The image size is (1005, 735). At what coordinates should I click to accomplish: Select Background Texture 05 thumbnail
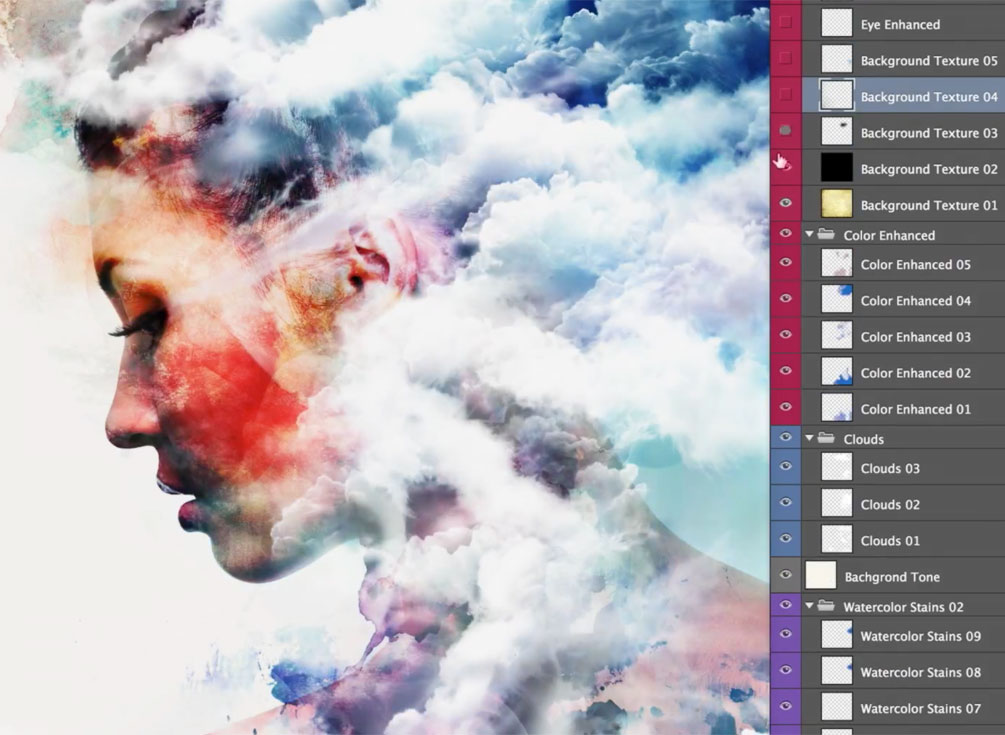click(837, 59)
